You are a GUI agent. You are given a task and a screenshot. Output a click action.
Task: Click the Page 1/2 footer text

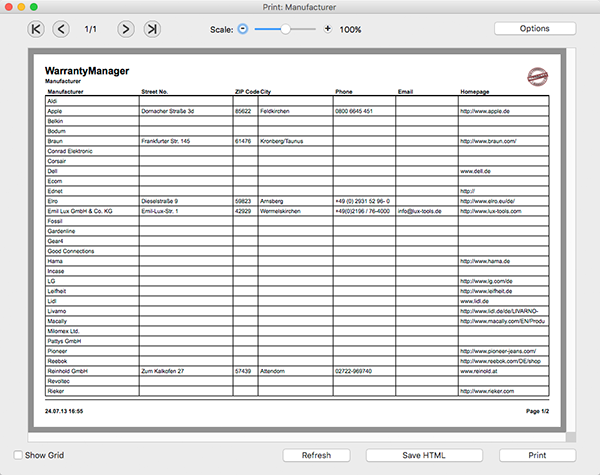[x=537, y=411]
